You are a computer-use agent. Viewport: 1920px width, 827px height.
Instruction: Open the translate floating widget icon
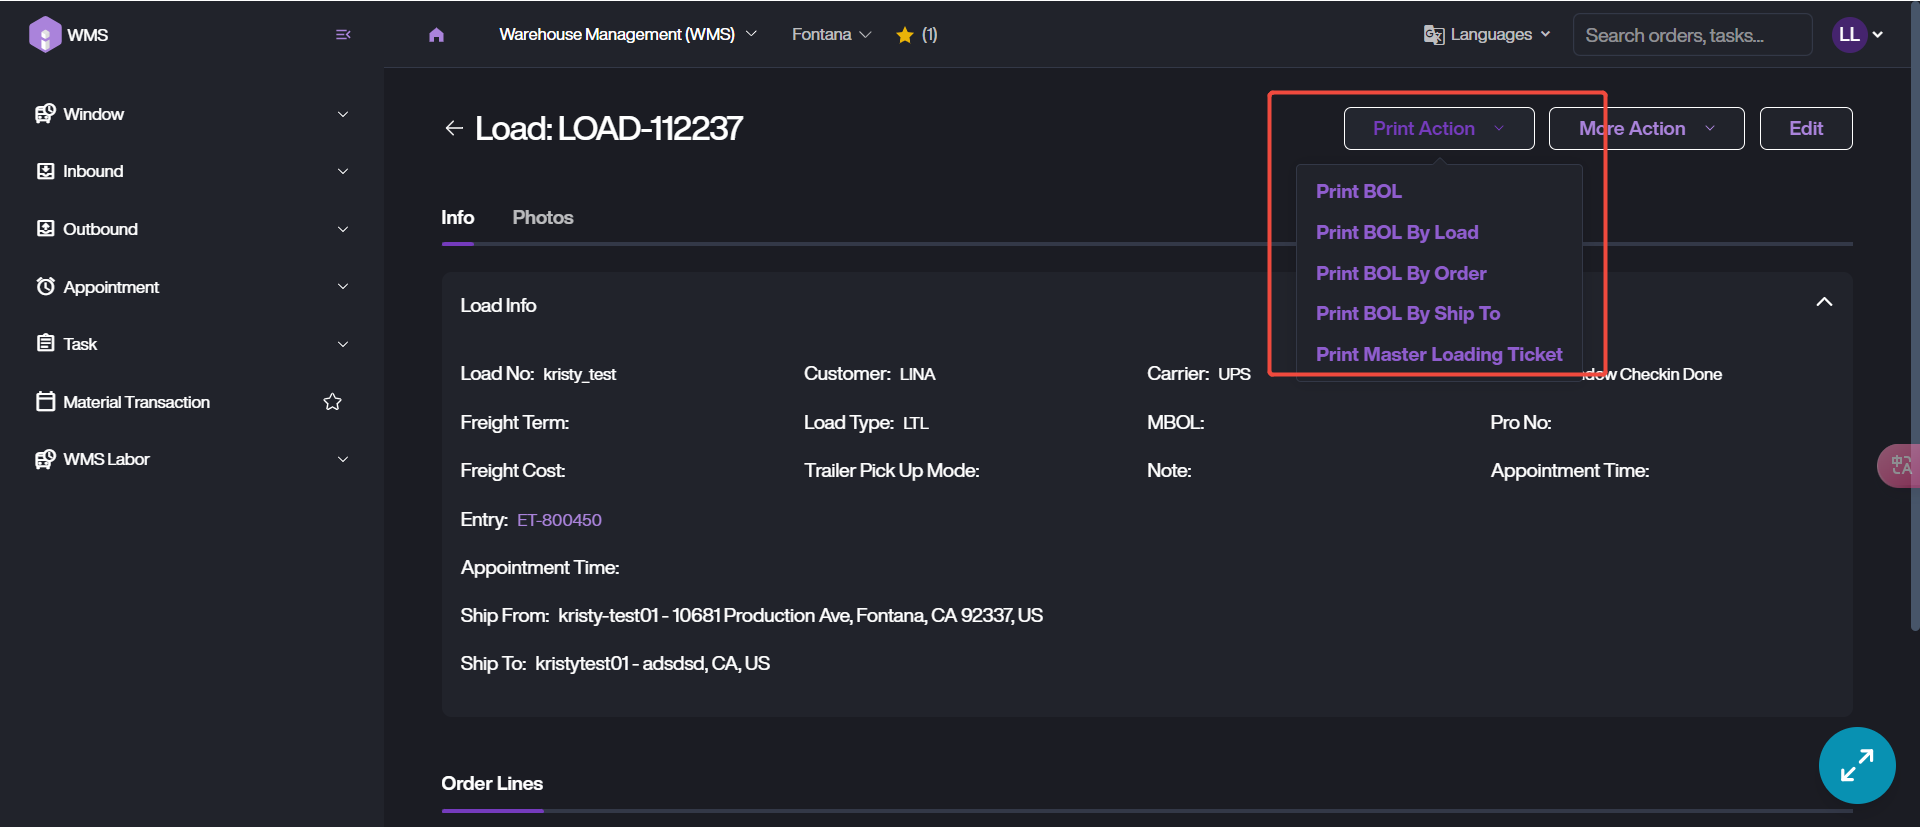[1900, 465]
